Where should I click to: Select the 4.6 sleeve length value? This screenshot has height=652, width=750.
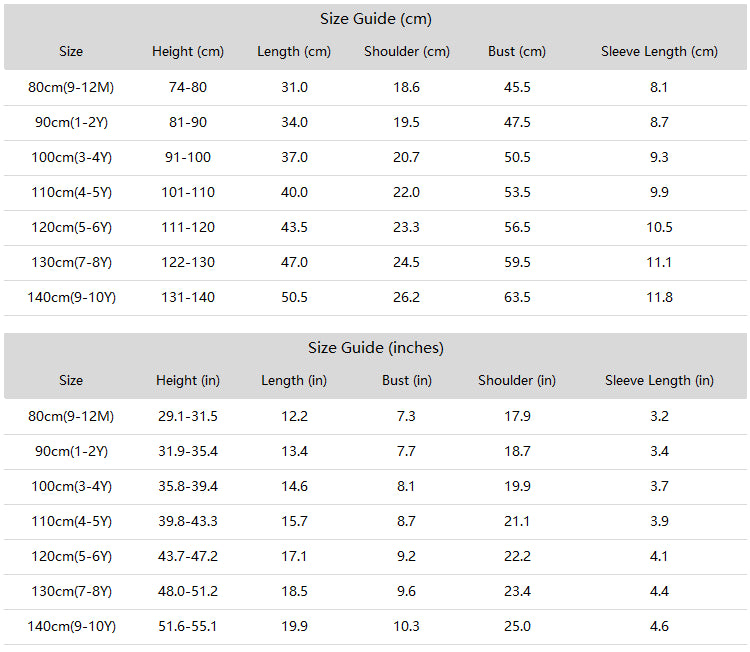[659, 626]
